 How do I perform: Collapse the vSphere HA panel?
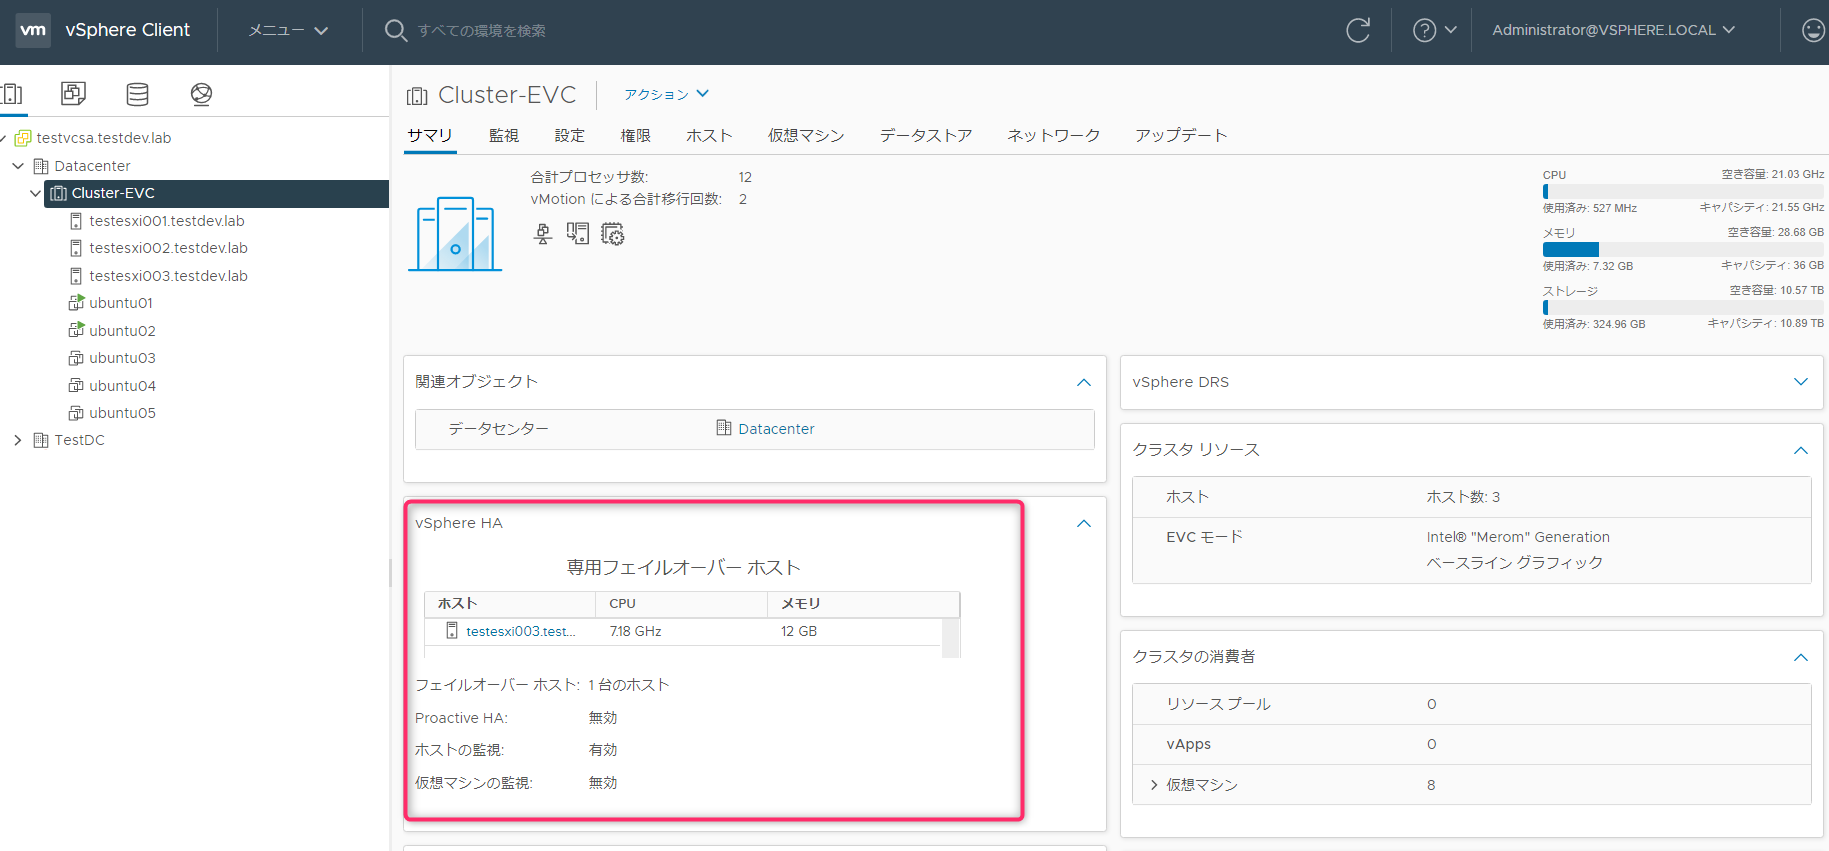pos(1084,523)
